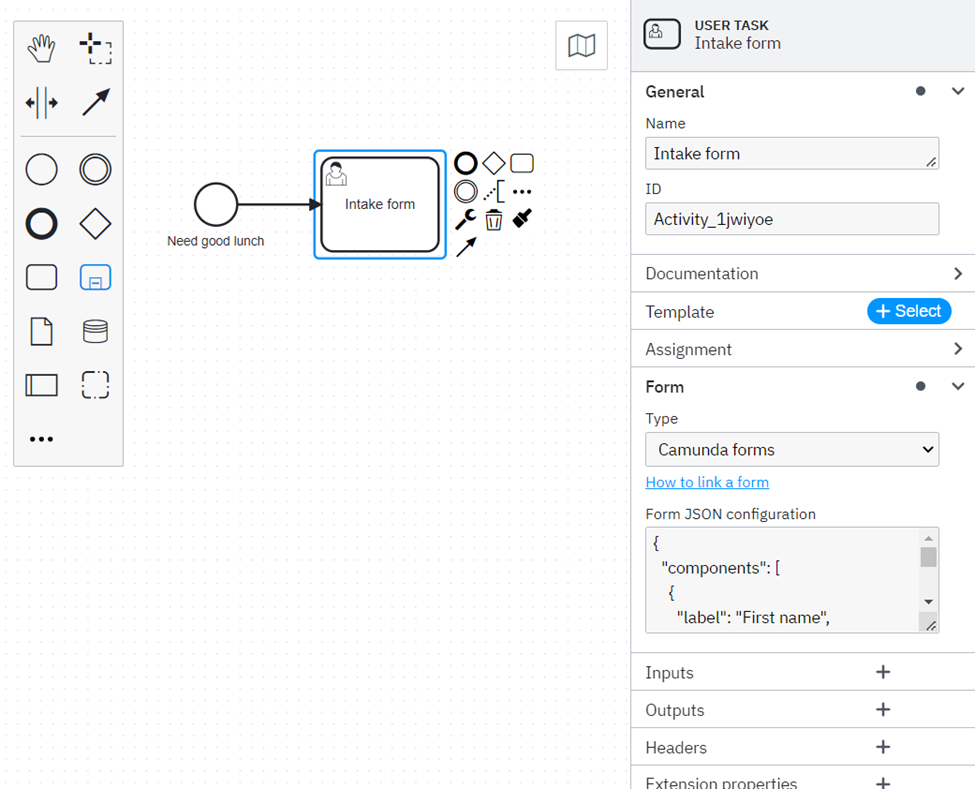Click the Headers section label
975x789 pixels.
[x=676, y=747]
